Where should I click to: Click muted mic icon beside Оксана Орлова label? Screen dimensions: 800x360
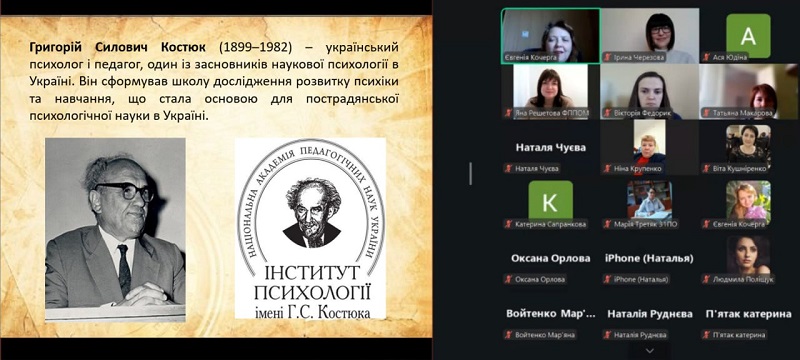click(x=508, y=279)
